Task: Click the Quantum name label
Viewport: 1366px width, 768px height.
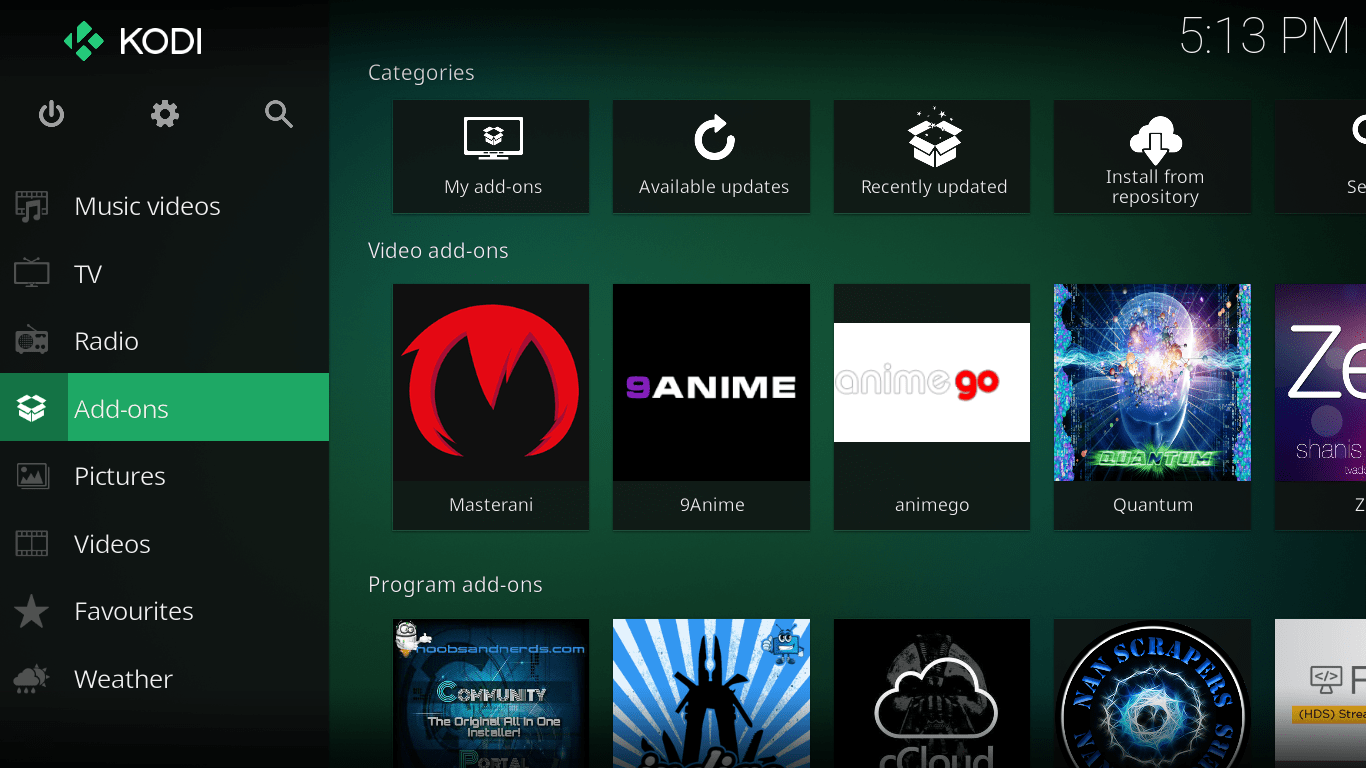Action: [x=1153, y=505]
